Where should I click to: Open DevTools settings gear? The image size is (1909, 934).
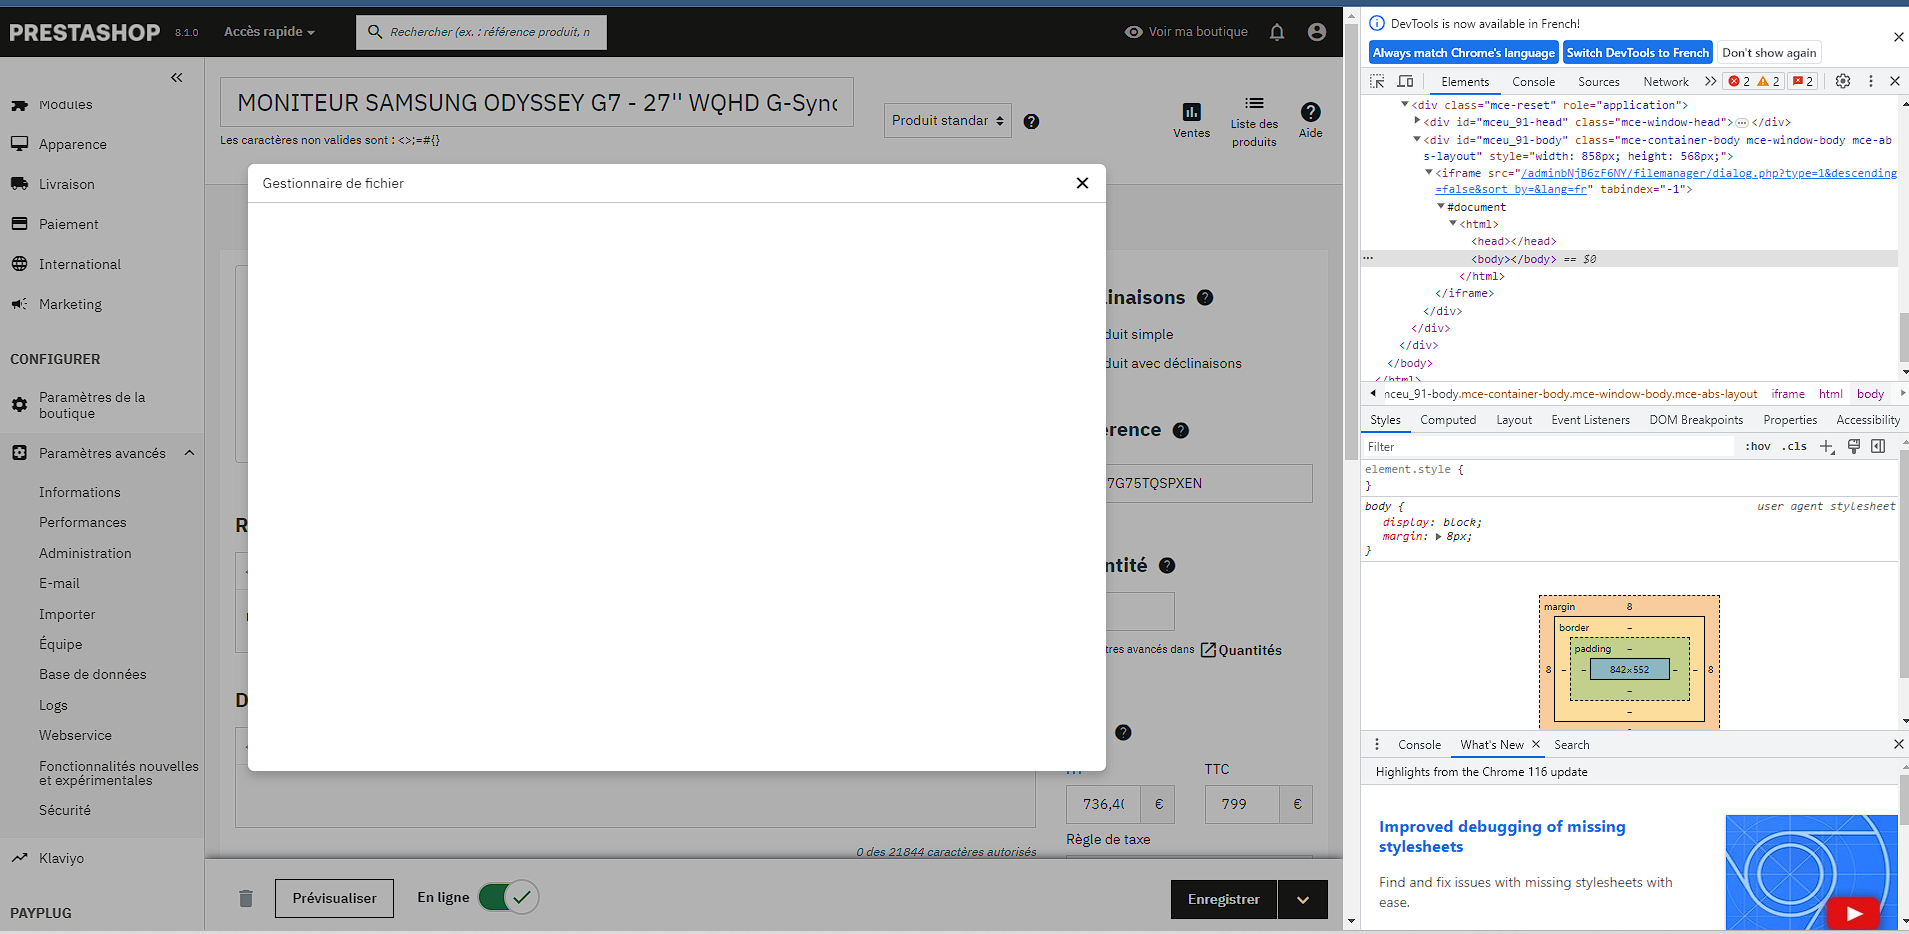pyautogui.click(x=1843, y=81)
